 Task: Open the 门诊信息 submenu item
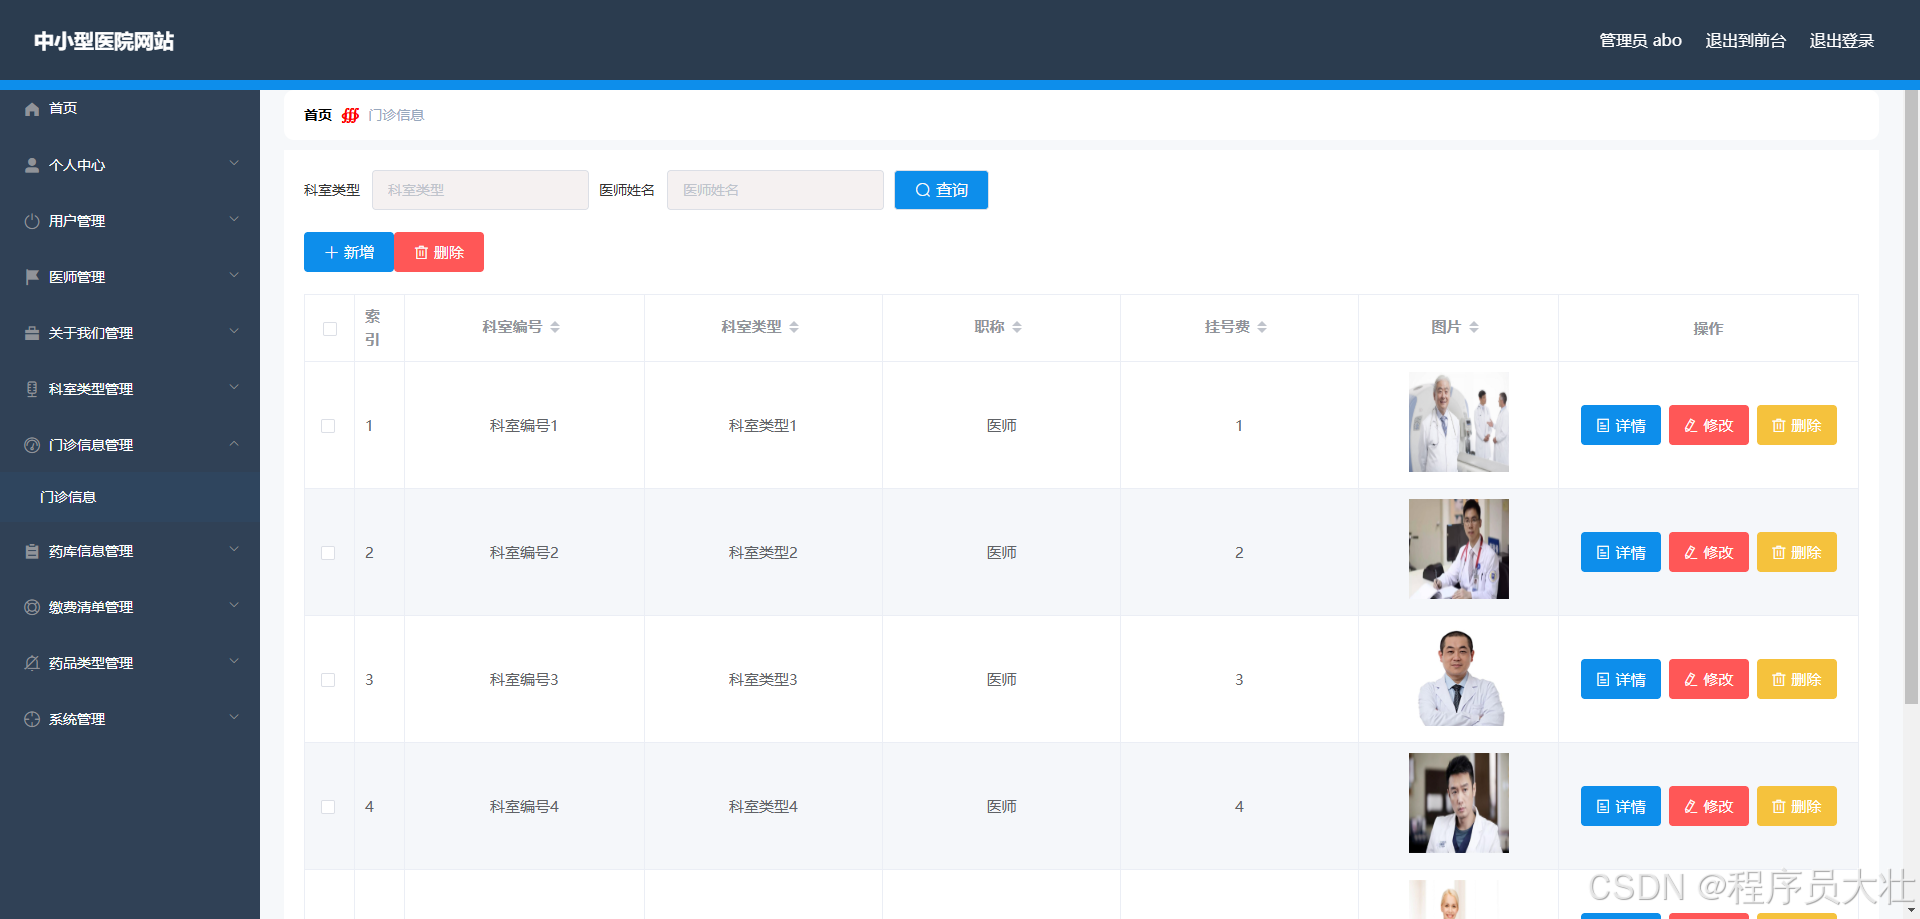pos(68,496)
